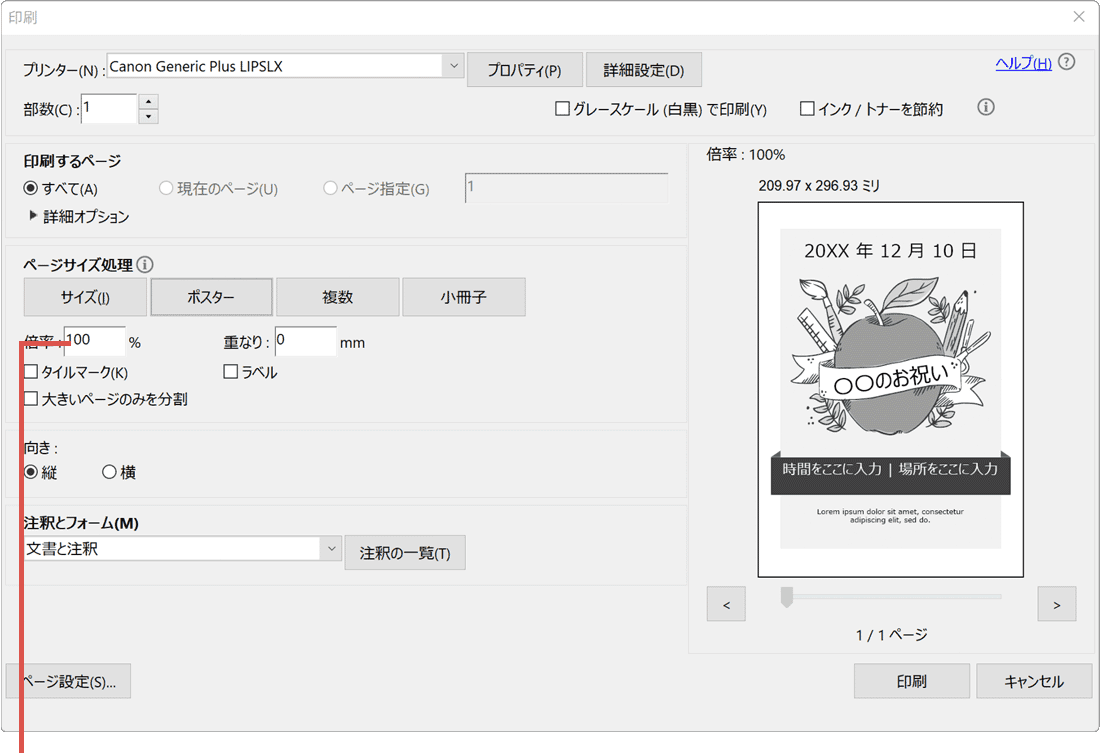Click the previous page arrow under preview
This screenshot has width=1100, height=753.
[726, 603]
